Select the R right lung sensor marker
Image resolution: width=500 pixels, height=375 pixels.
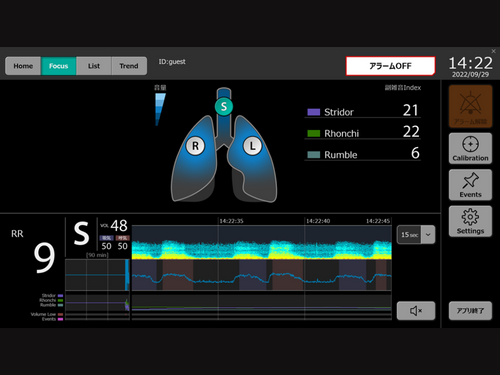pos(195,146)
